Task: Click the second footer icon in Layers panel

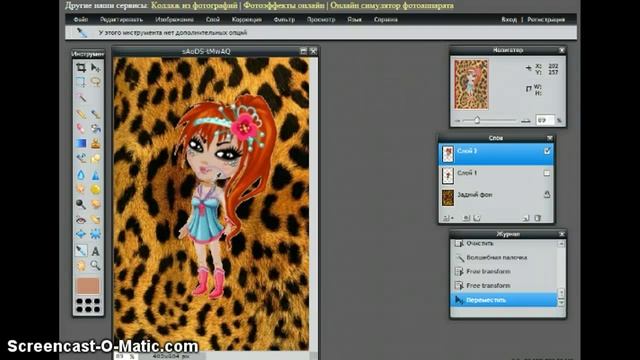Action: 466,218
